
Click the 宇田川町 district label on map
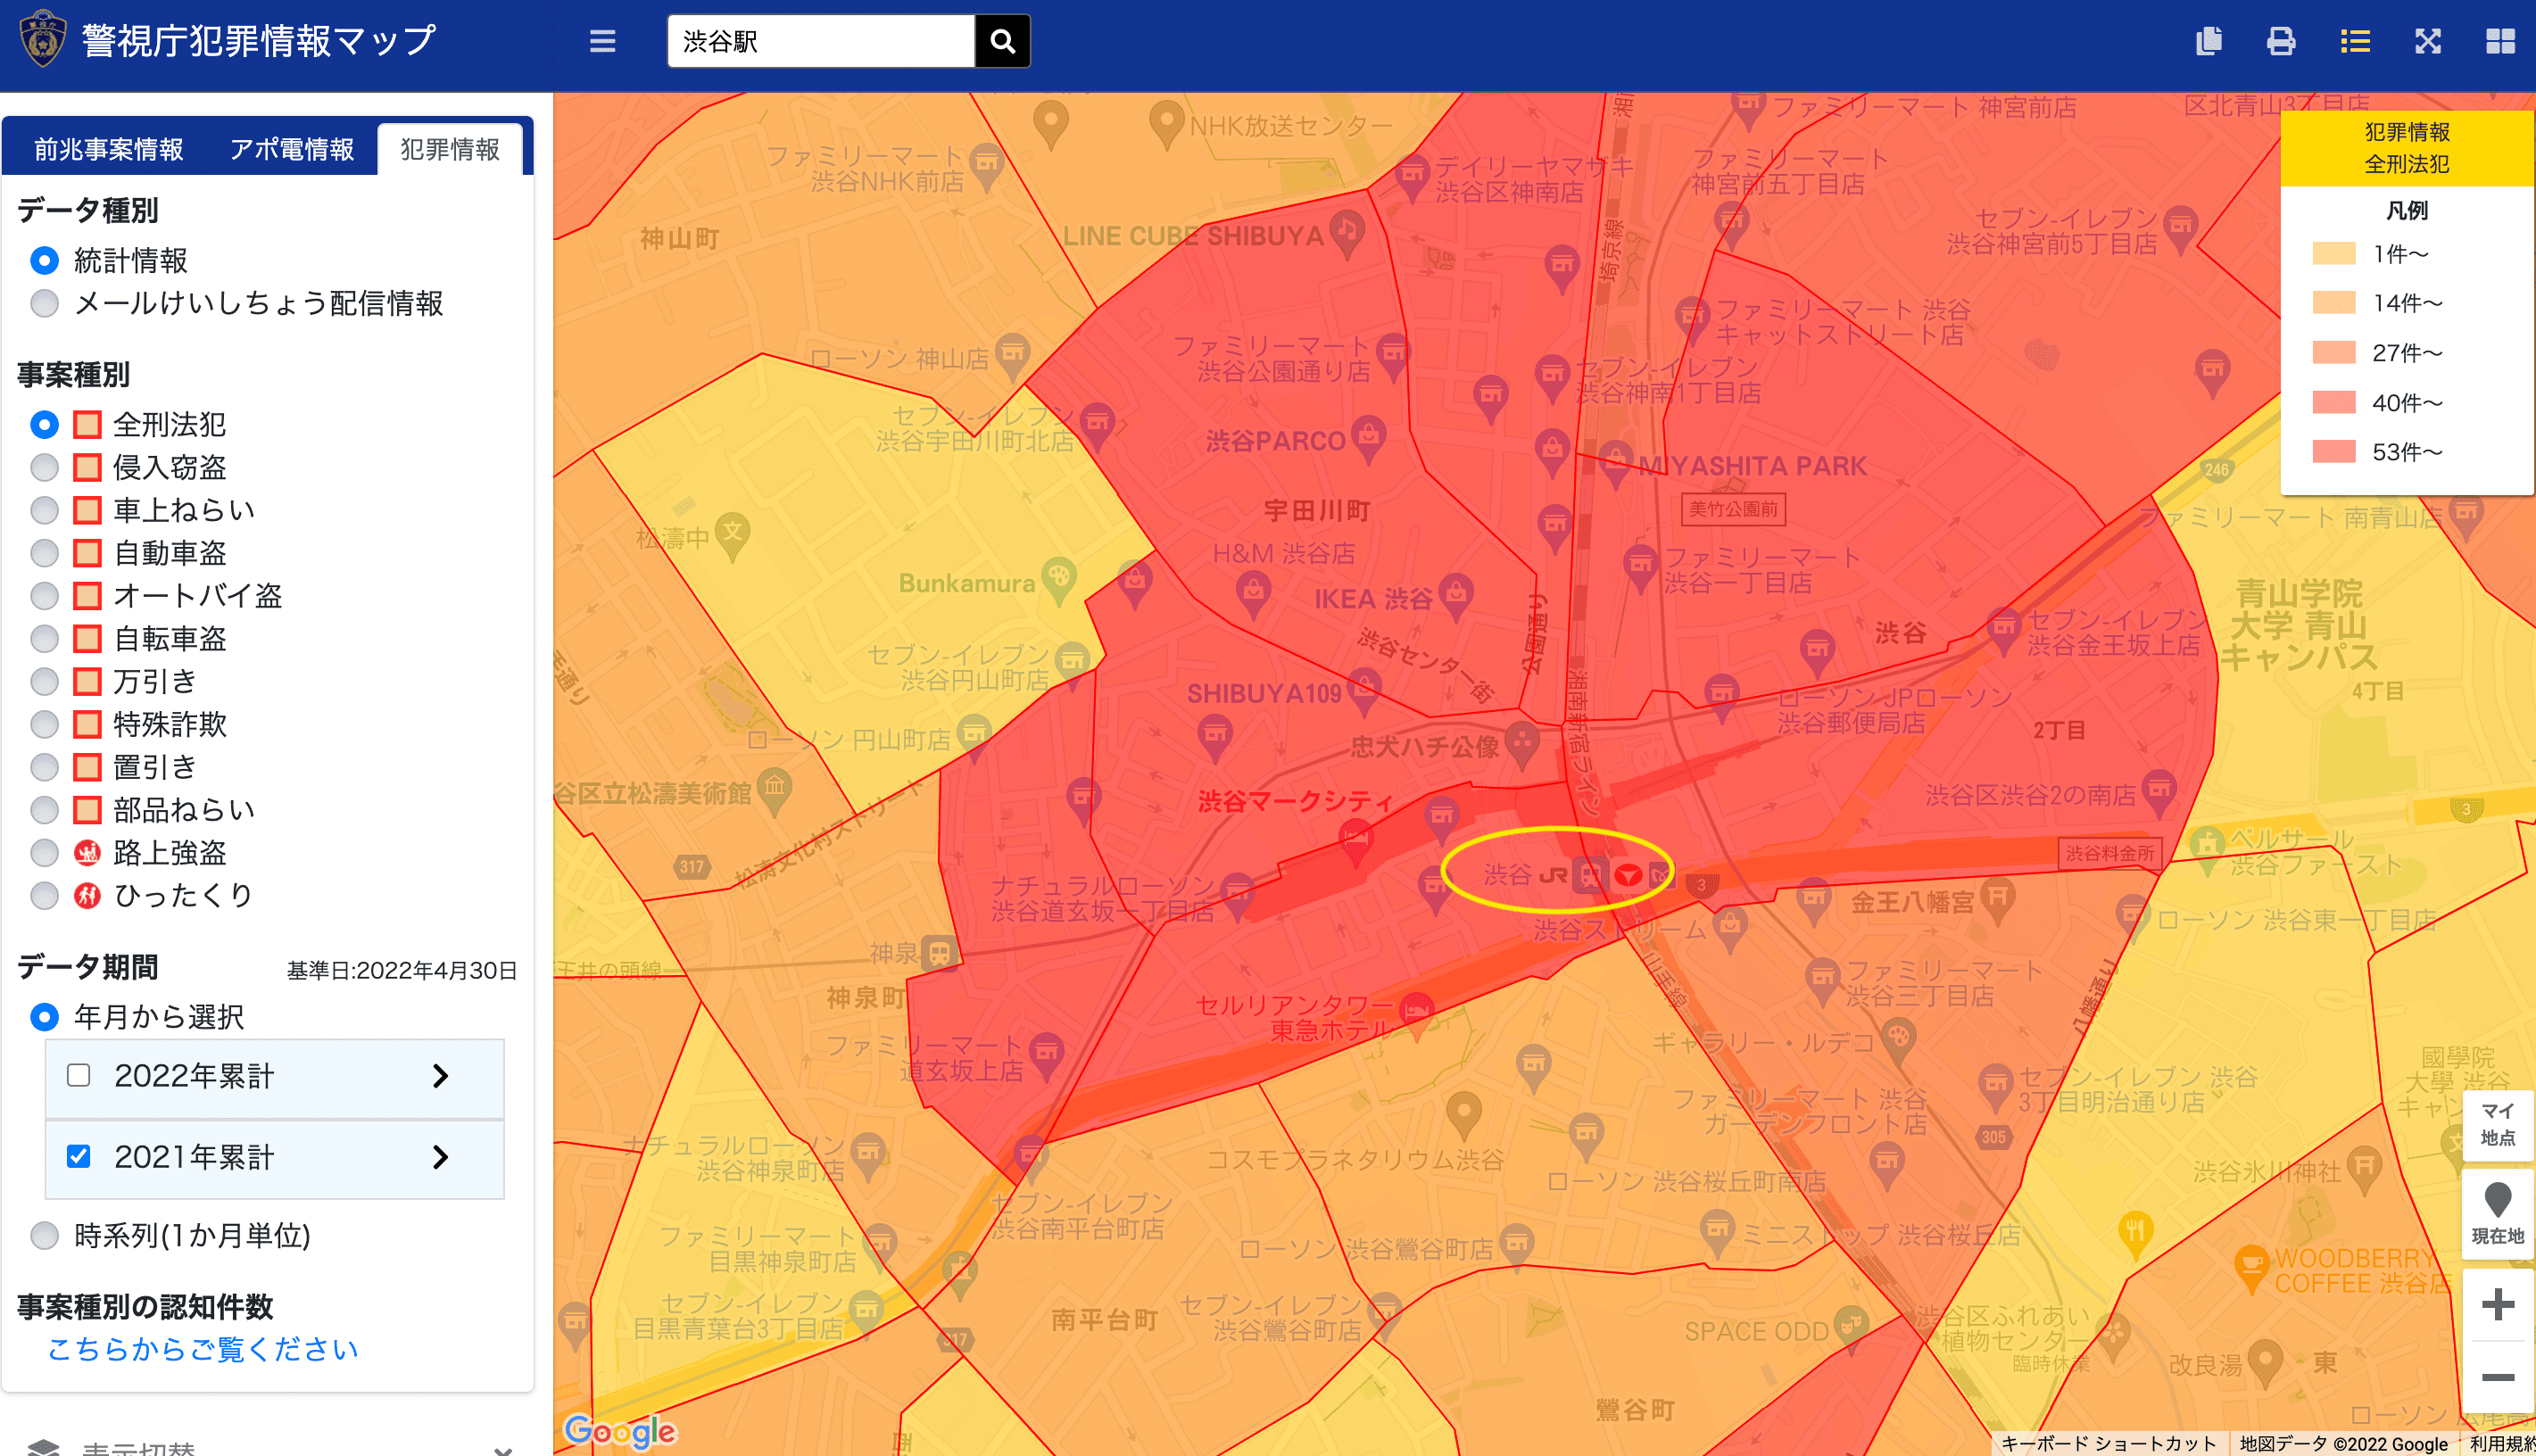[x=1317, y=511]
